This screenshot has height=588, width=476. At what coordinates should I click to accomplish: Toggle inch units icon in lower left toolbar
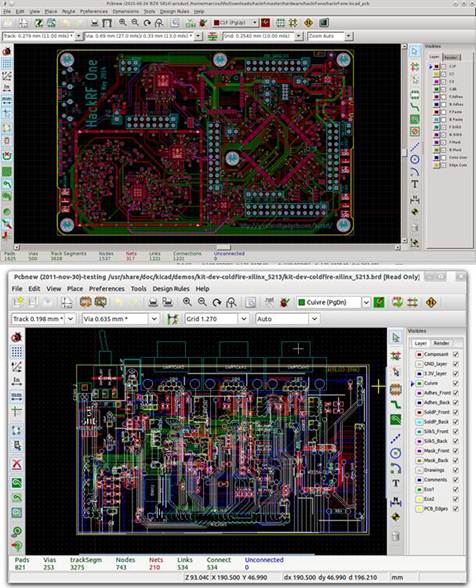click(x=16, y=381)
